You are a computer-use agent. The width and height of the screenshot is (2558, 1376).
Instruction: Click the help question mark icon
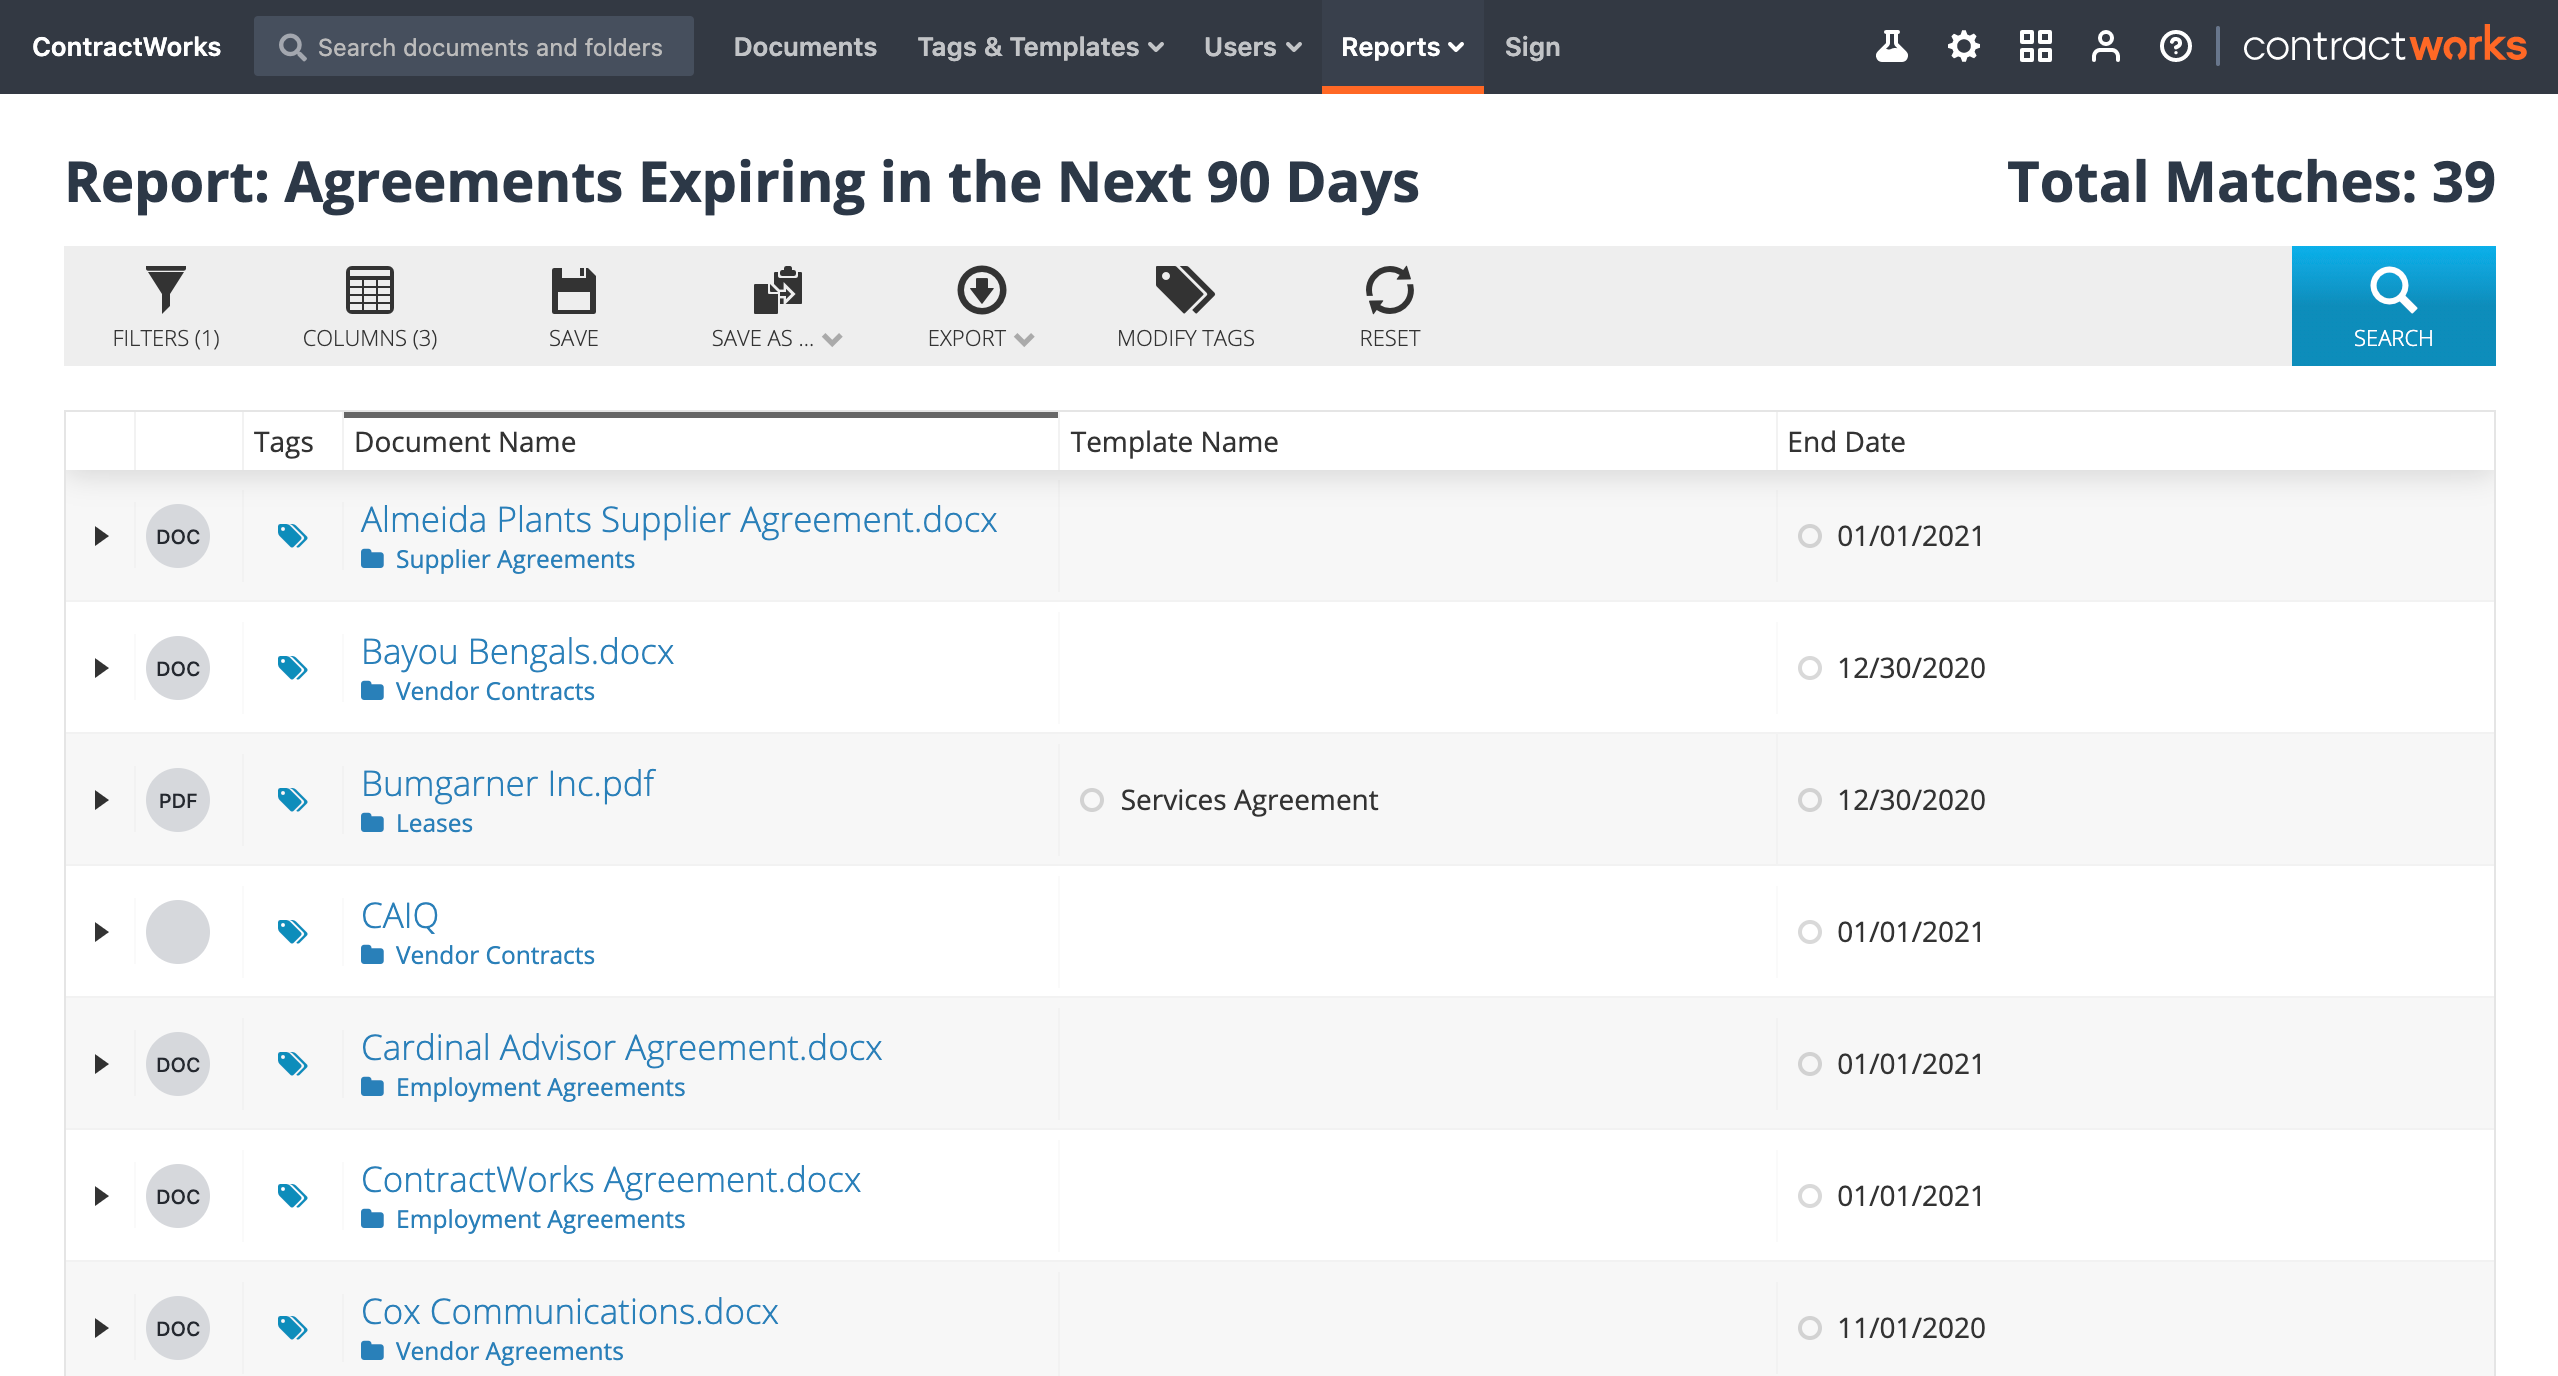(x=2175, y=46)
